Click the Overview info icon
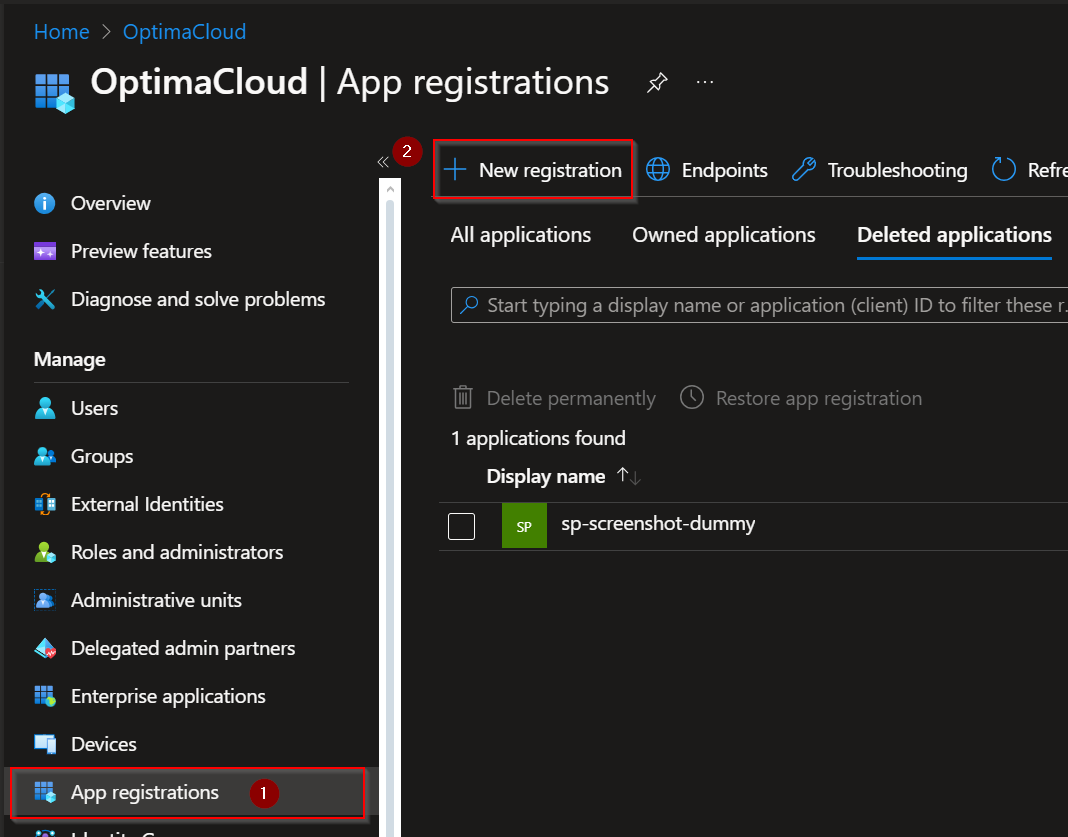The width and height of the screenshot is (1068, 837). (x=45, y=203)
